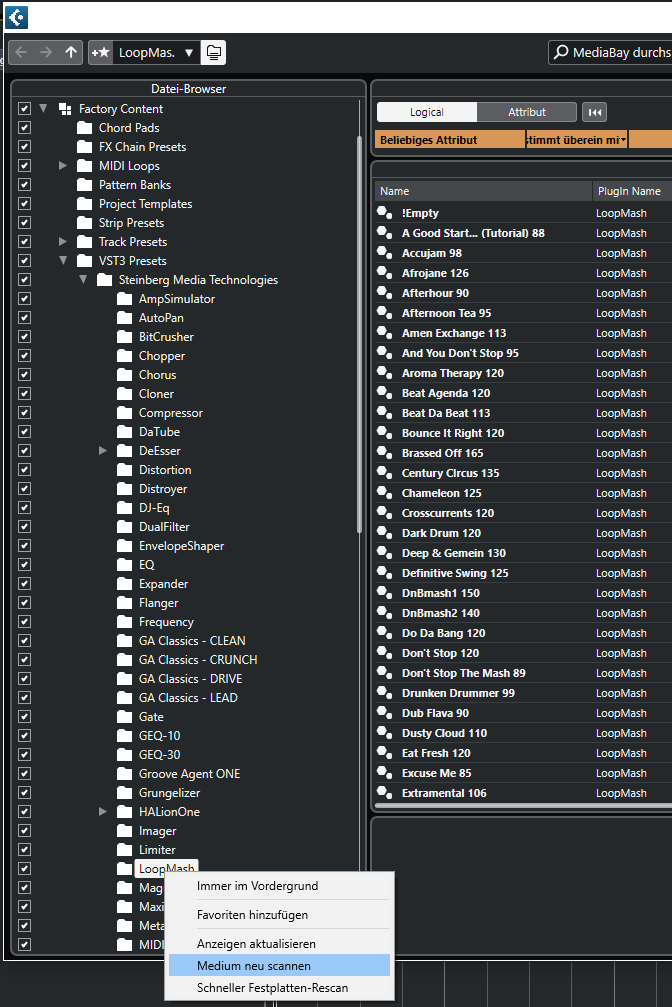The image size is (672, 1007).
Task: Click the preset icon for !Empty
Action: [x=385, y=213]
